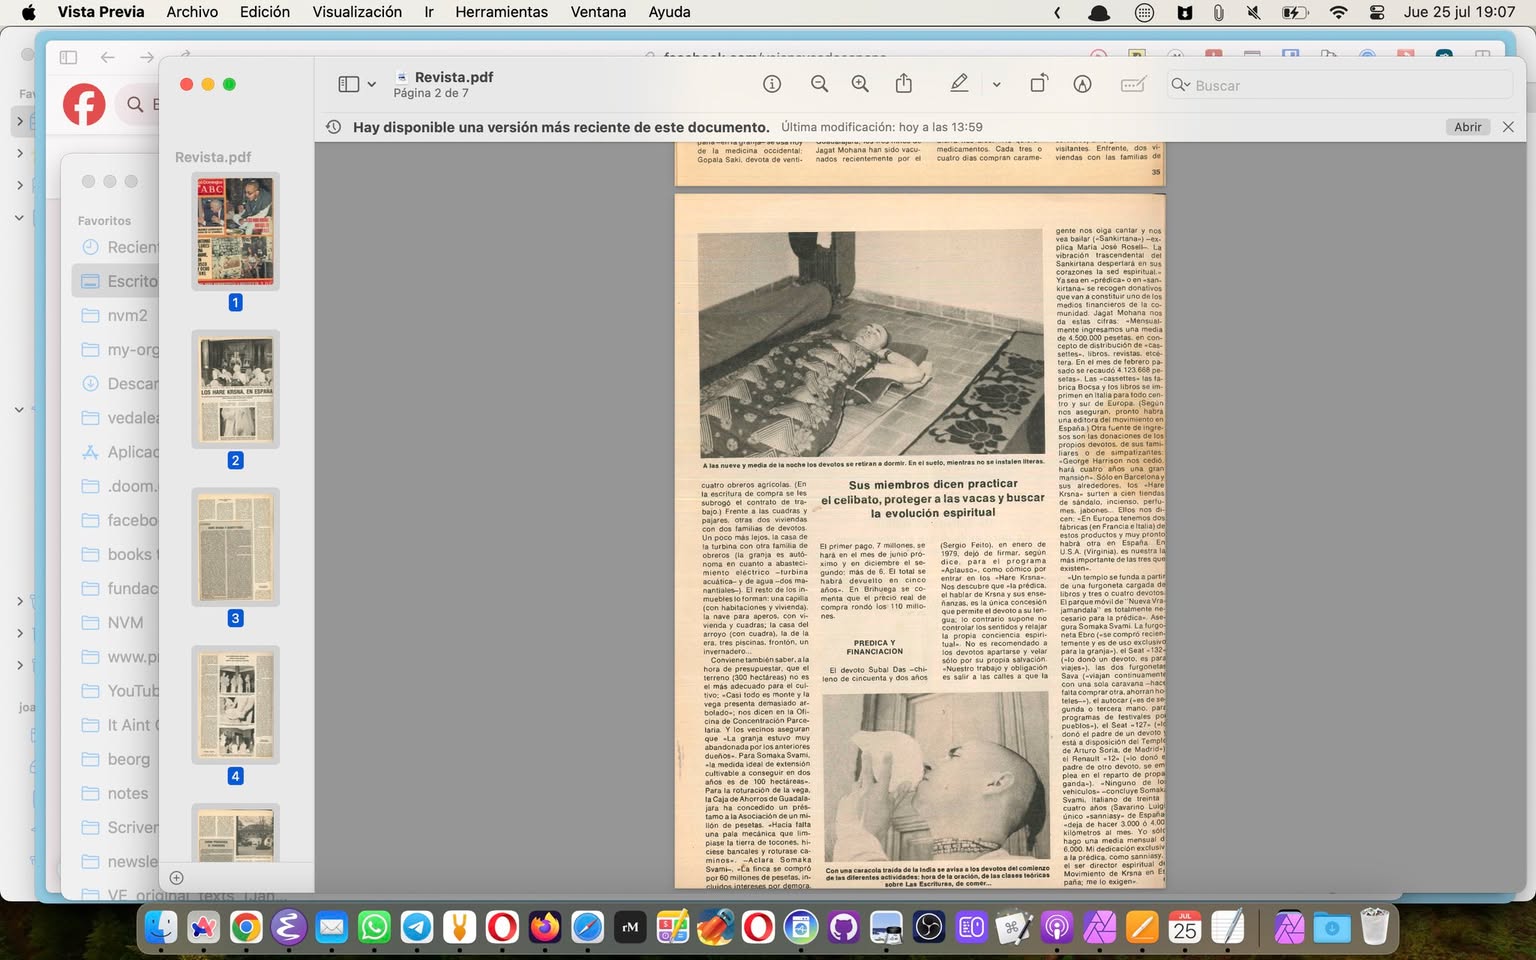The width and height of the screenshot is (1536, 960).
Task: Open macOS Control Center toggle icon
Action: tap(1377, 12)
